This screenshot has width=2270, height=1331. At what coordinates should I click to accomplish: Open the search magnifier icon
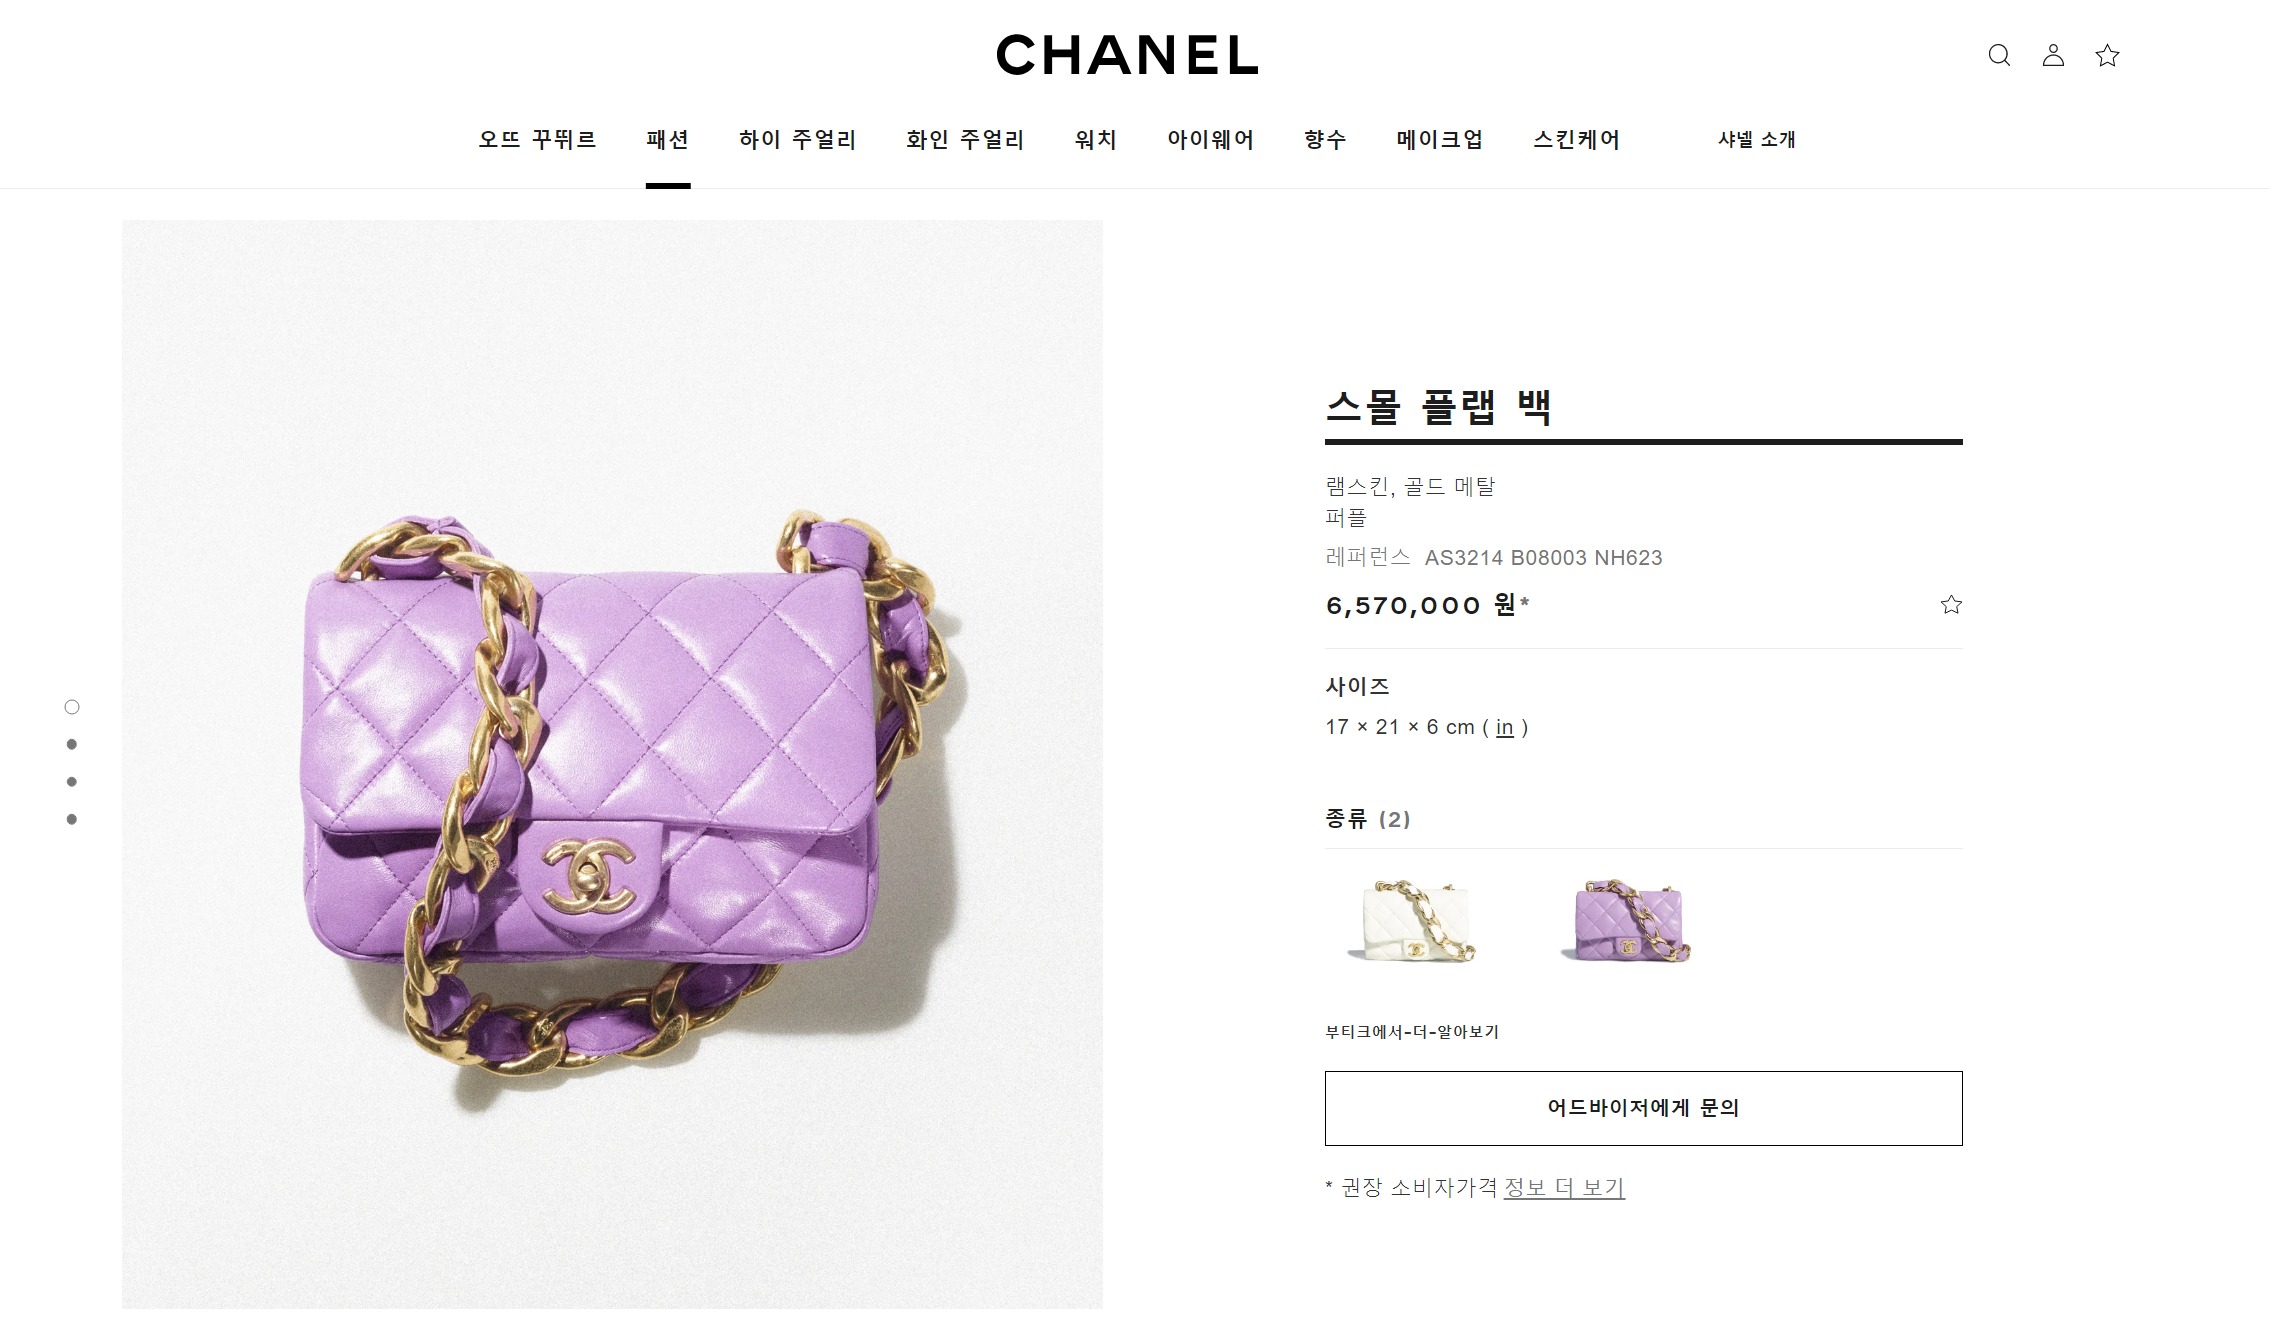[1999, 55]
